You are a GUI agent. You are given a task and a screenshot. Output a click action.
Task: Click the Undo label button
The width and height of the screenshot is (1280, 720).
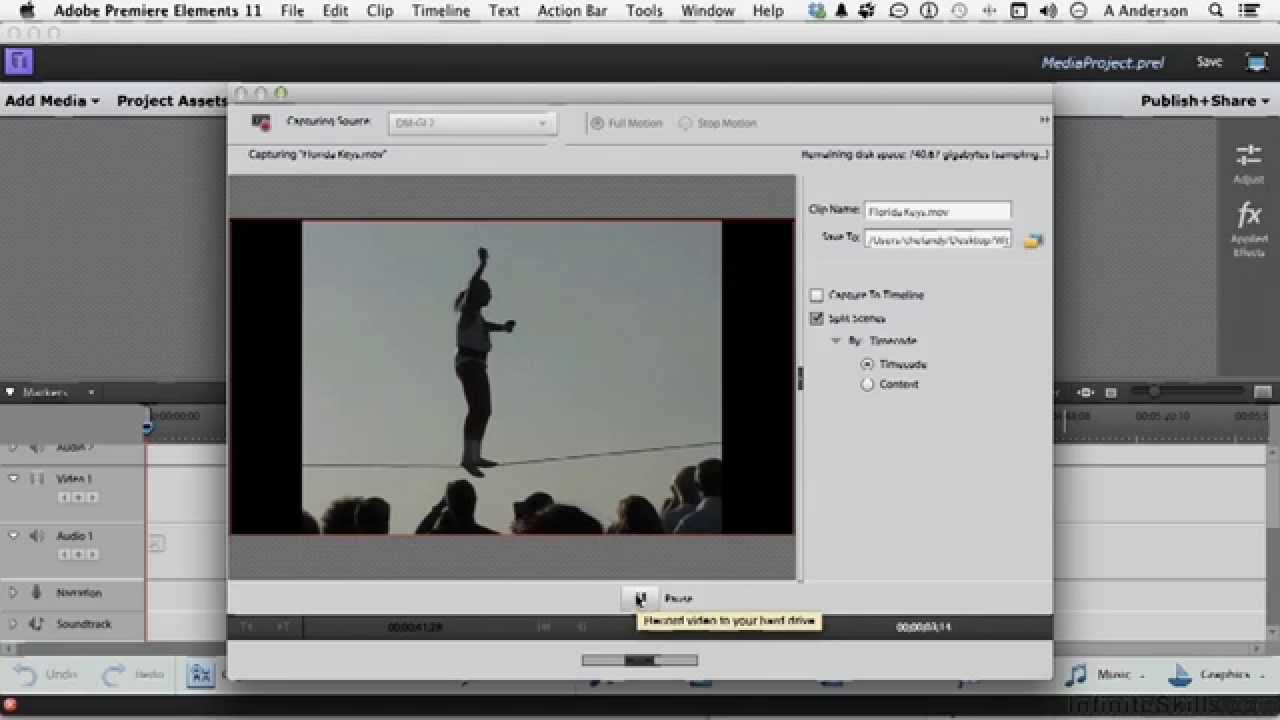pyautogui.click(x=61, y=674)
